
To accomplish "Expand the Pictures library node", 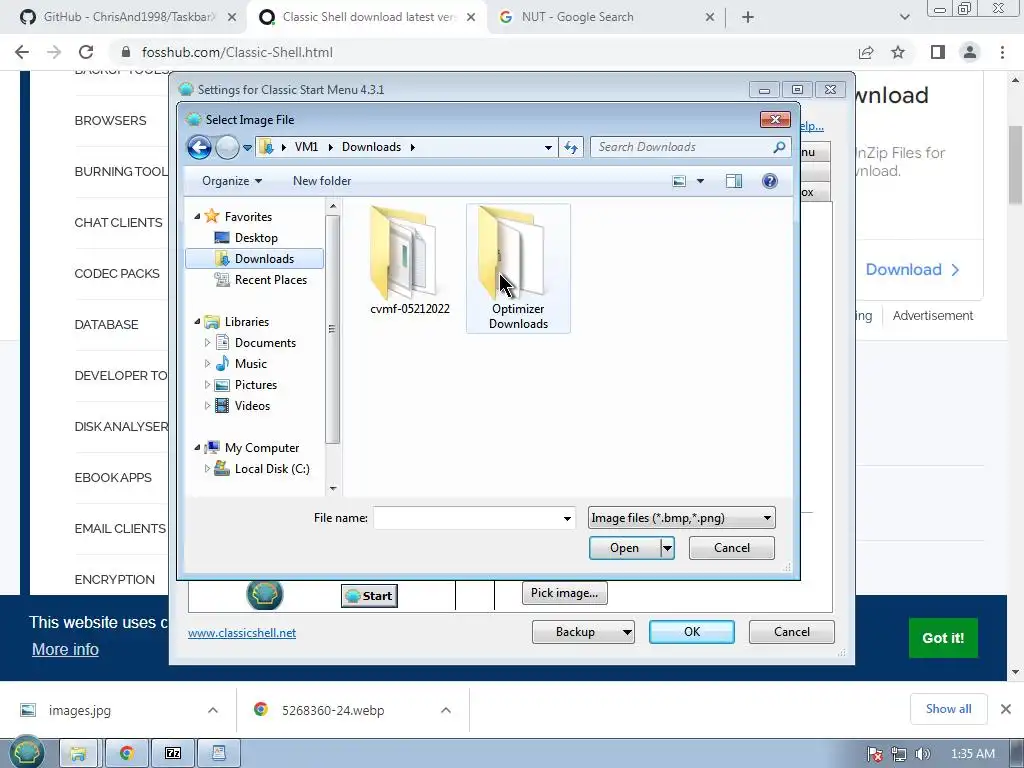I will tap(208, 385).
